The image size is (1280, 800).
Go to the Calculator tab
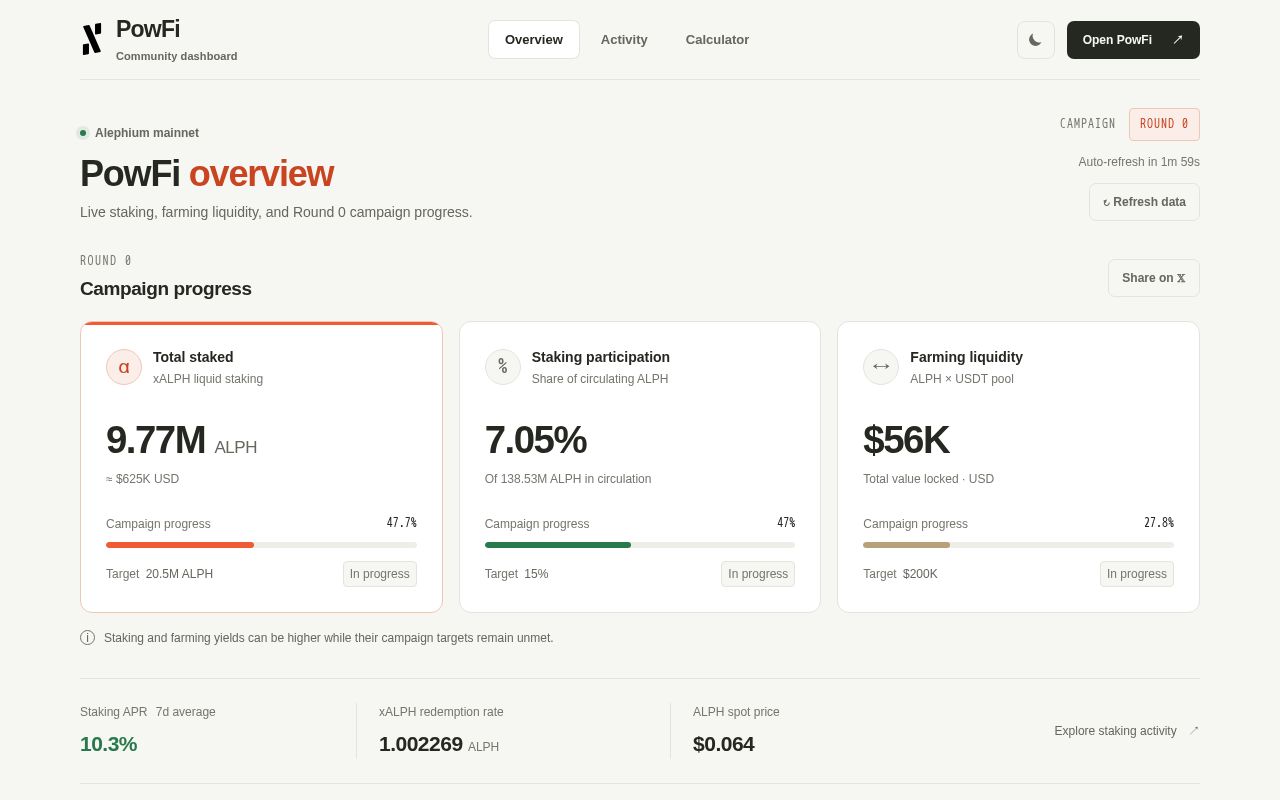click(x=717, y=40)
